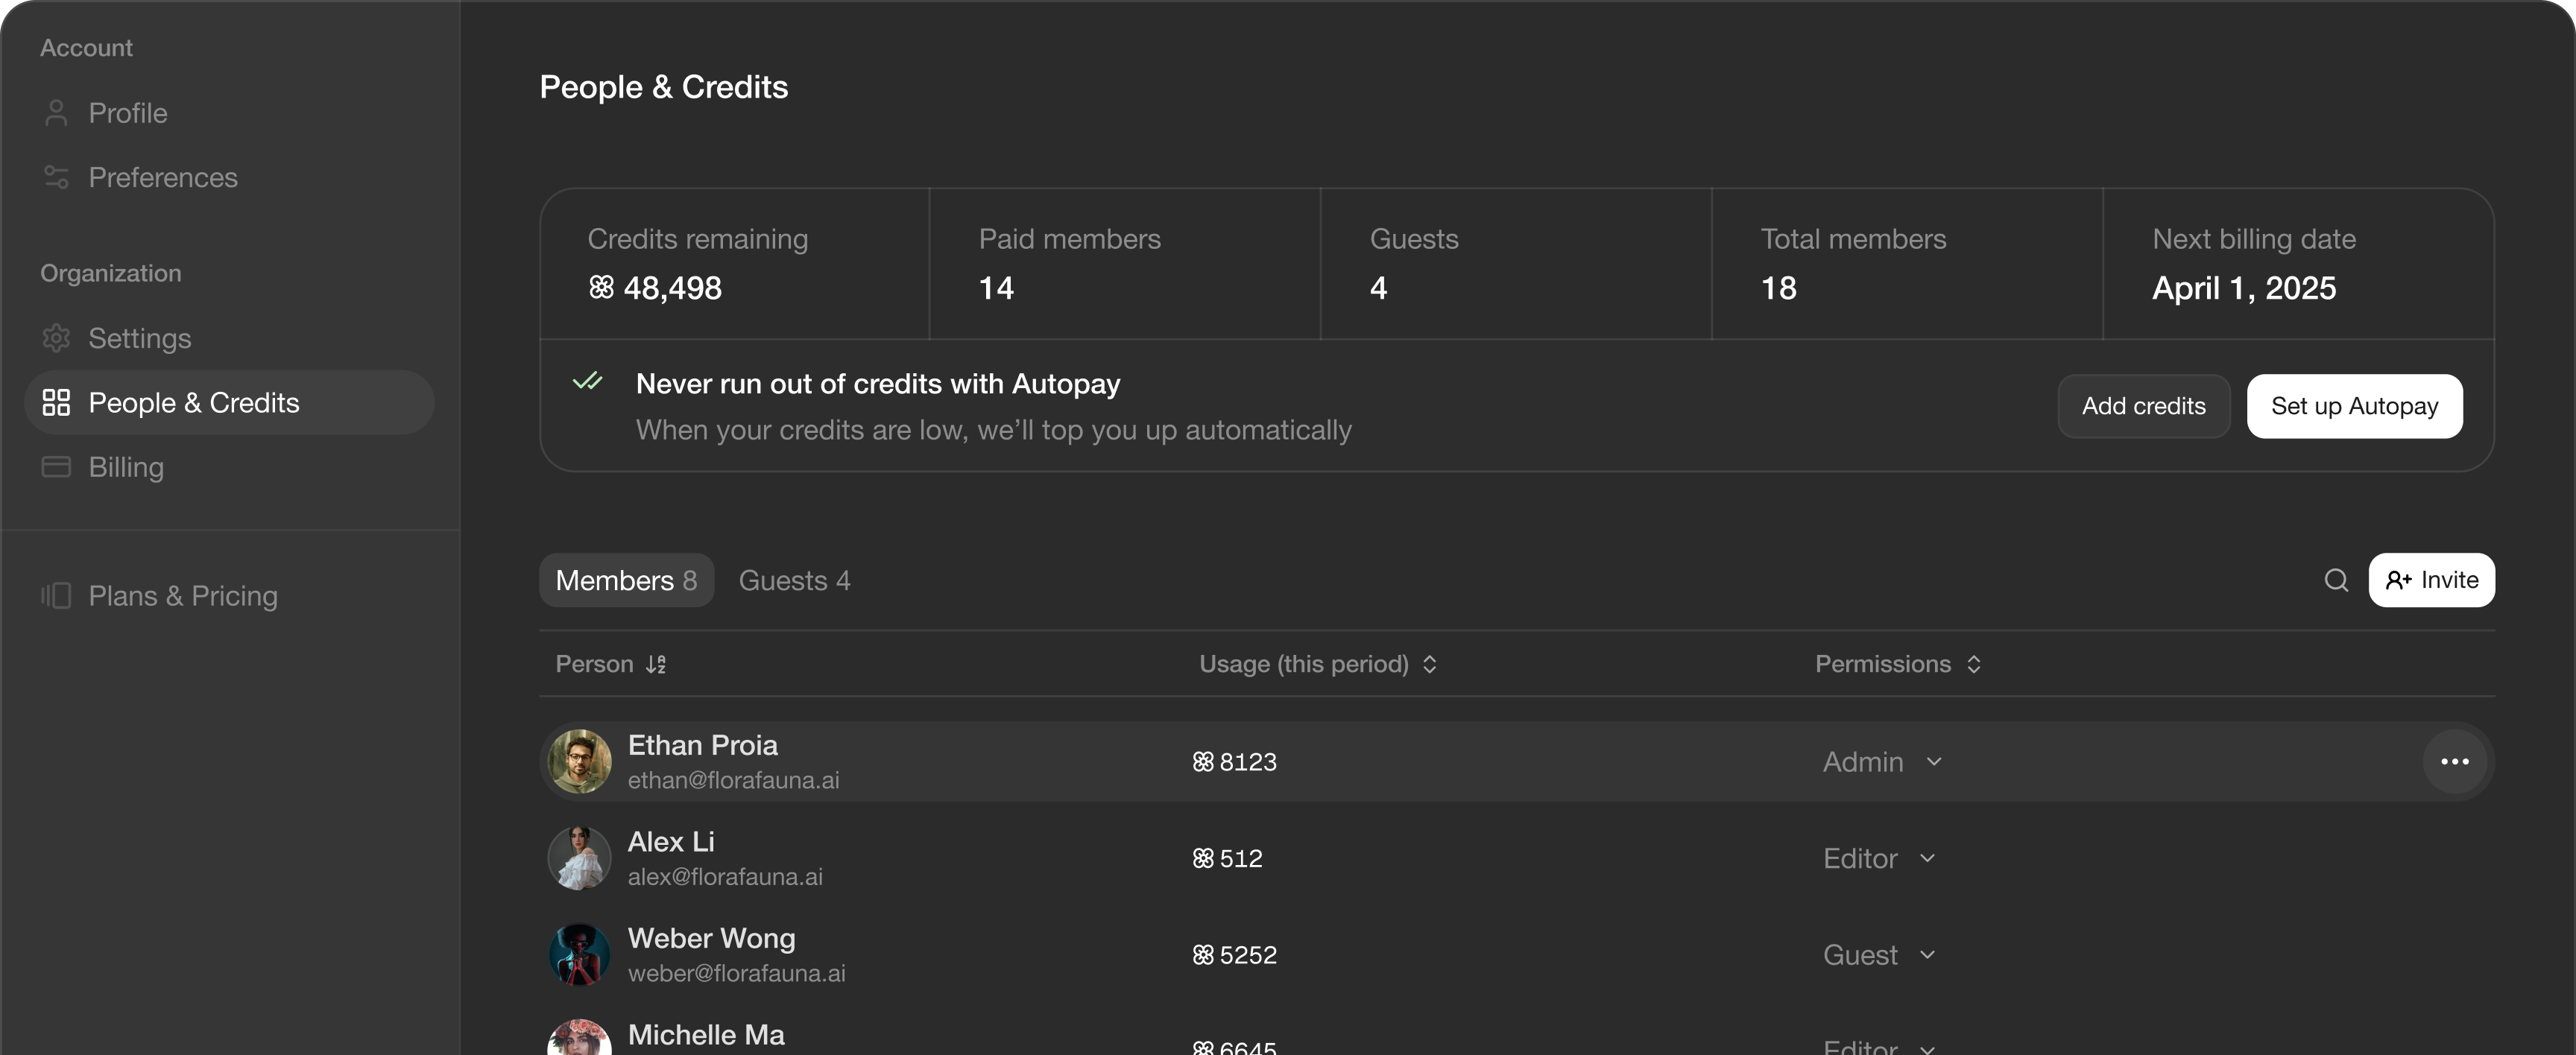Image resolution: width=2576 pixels, height=1055 pixels.
Task: Click the Preferences sliders icon
Action: [56, 177]
